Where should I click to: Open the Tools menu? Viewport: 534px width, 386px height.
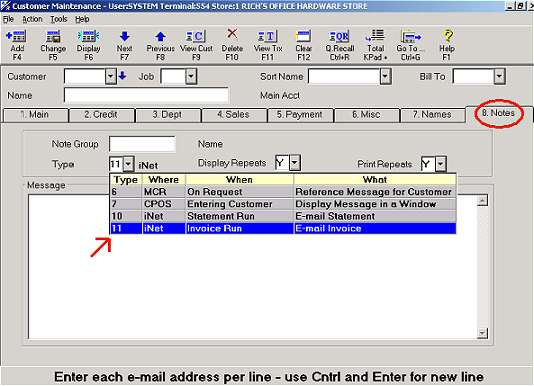[59, 19]
